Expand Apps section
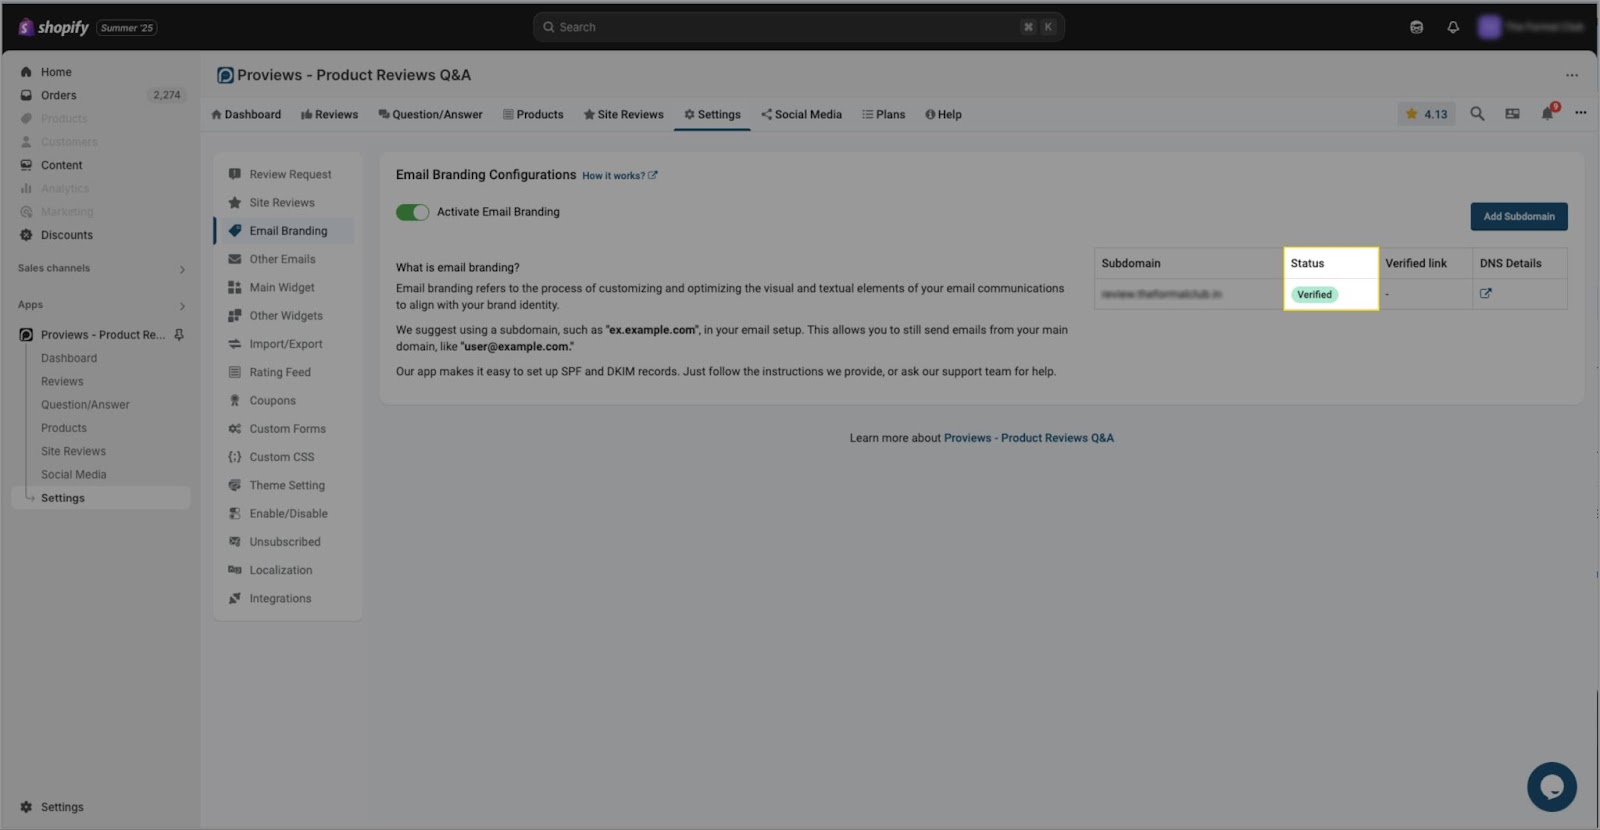 pyautogui.click(x=182, y=305)
